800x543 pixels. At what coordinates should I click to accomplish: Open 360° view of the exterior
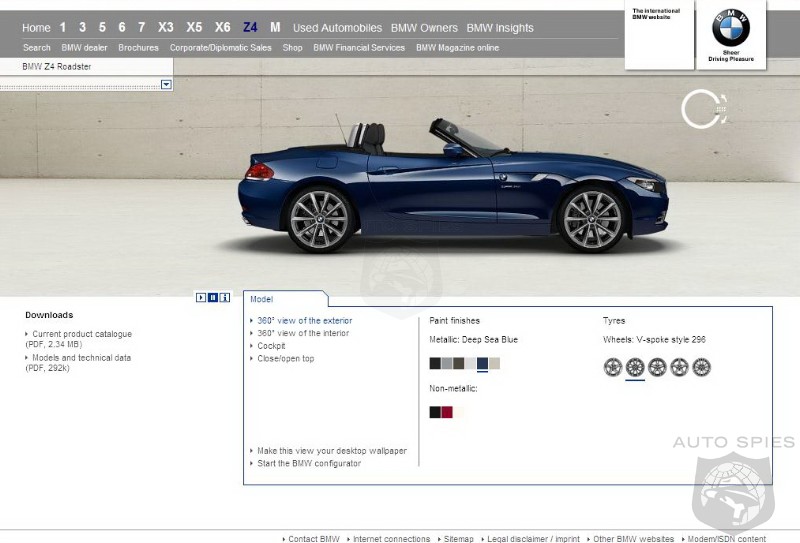pyautogui.click(x=305, y=320)
